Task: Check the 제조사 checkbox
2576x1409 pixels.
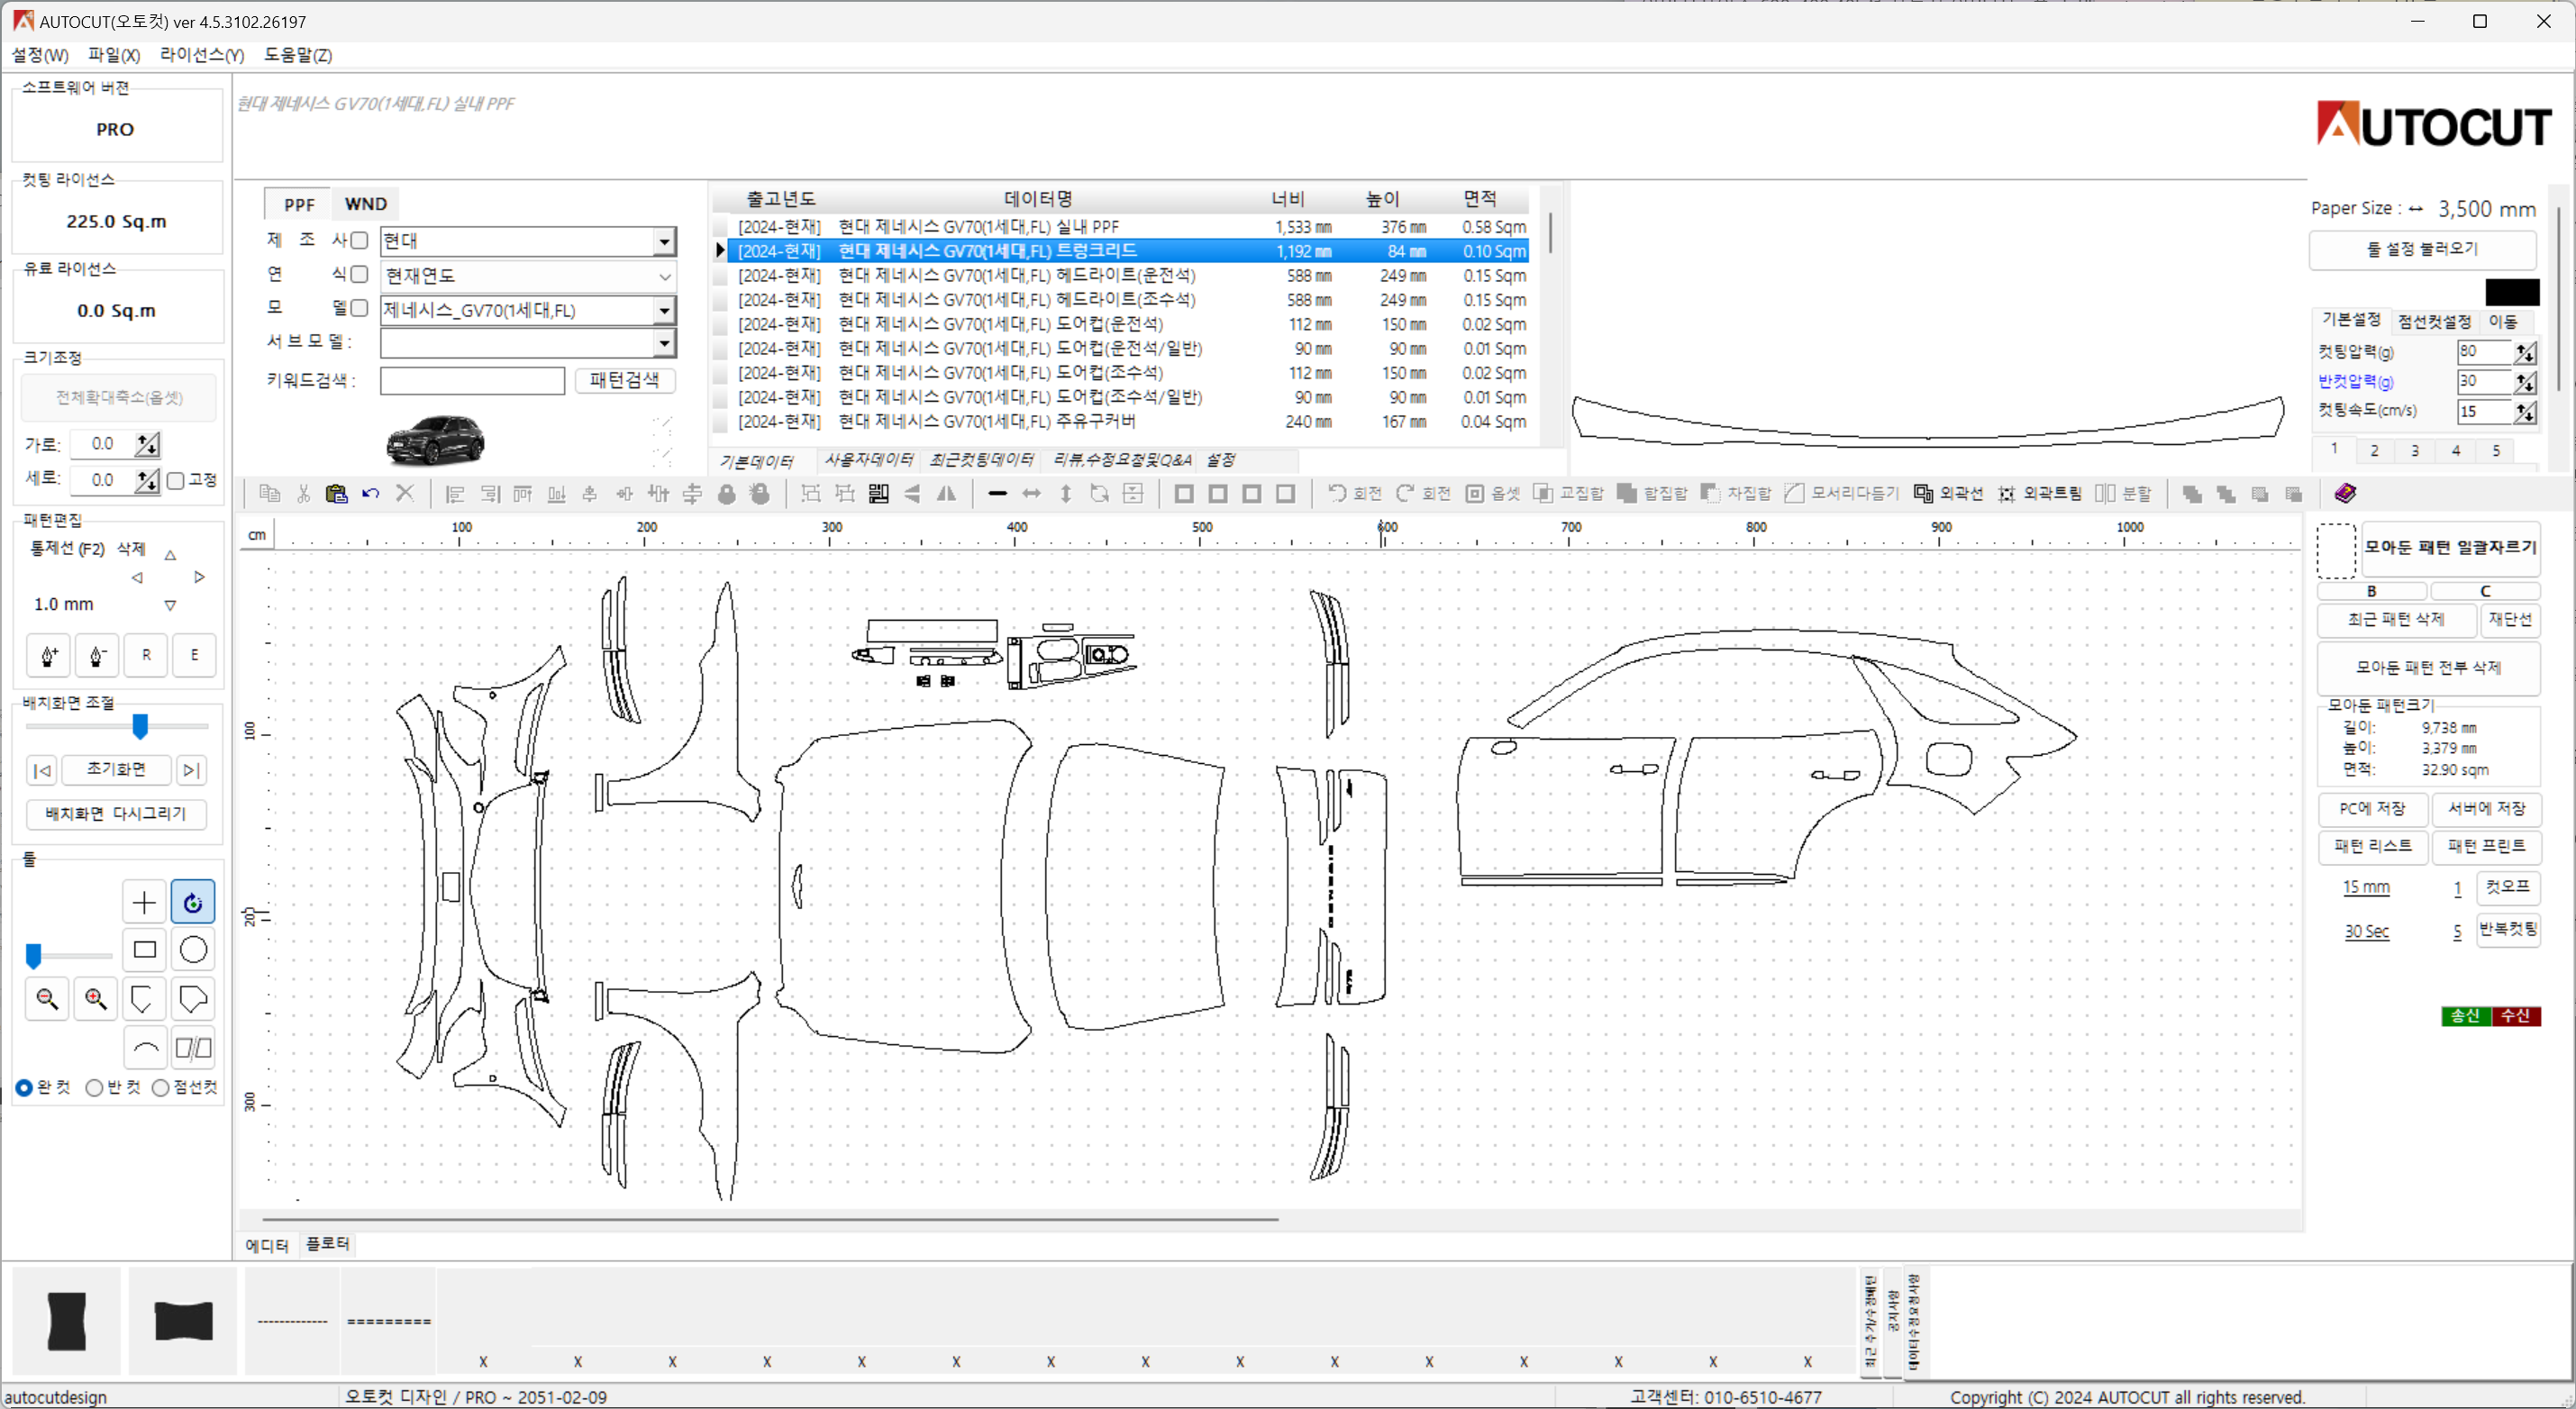Action: tap(359, 240)
